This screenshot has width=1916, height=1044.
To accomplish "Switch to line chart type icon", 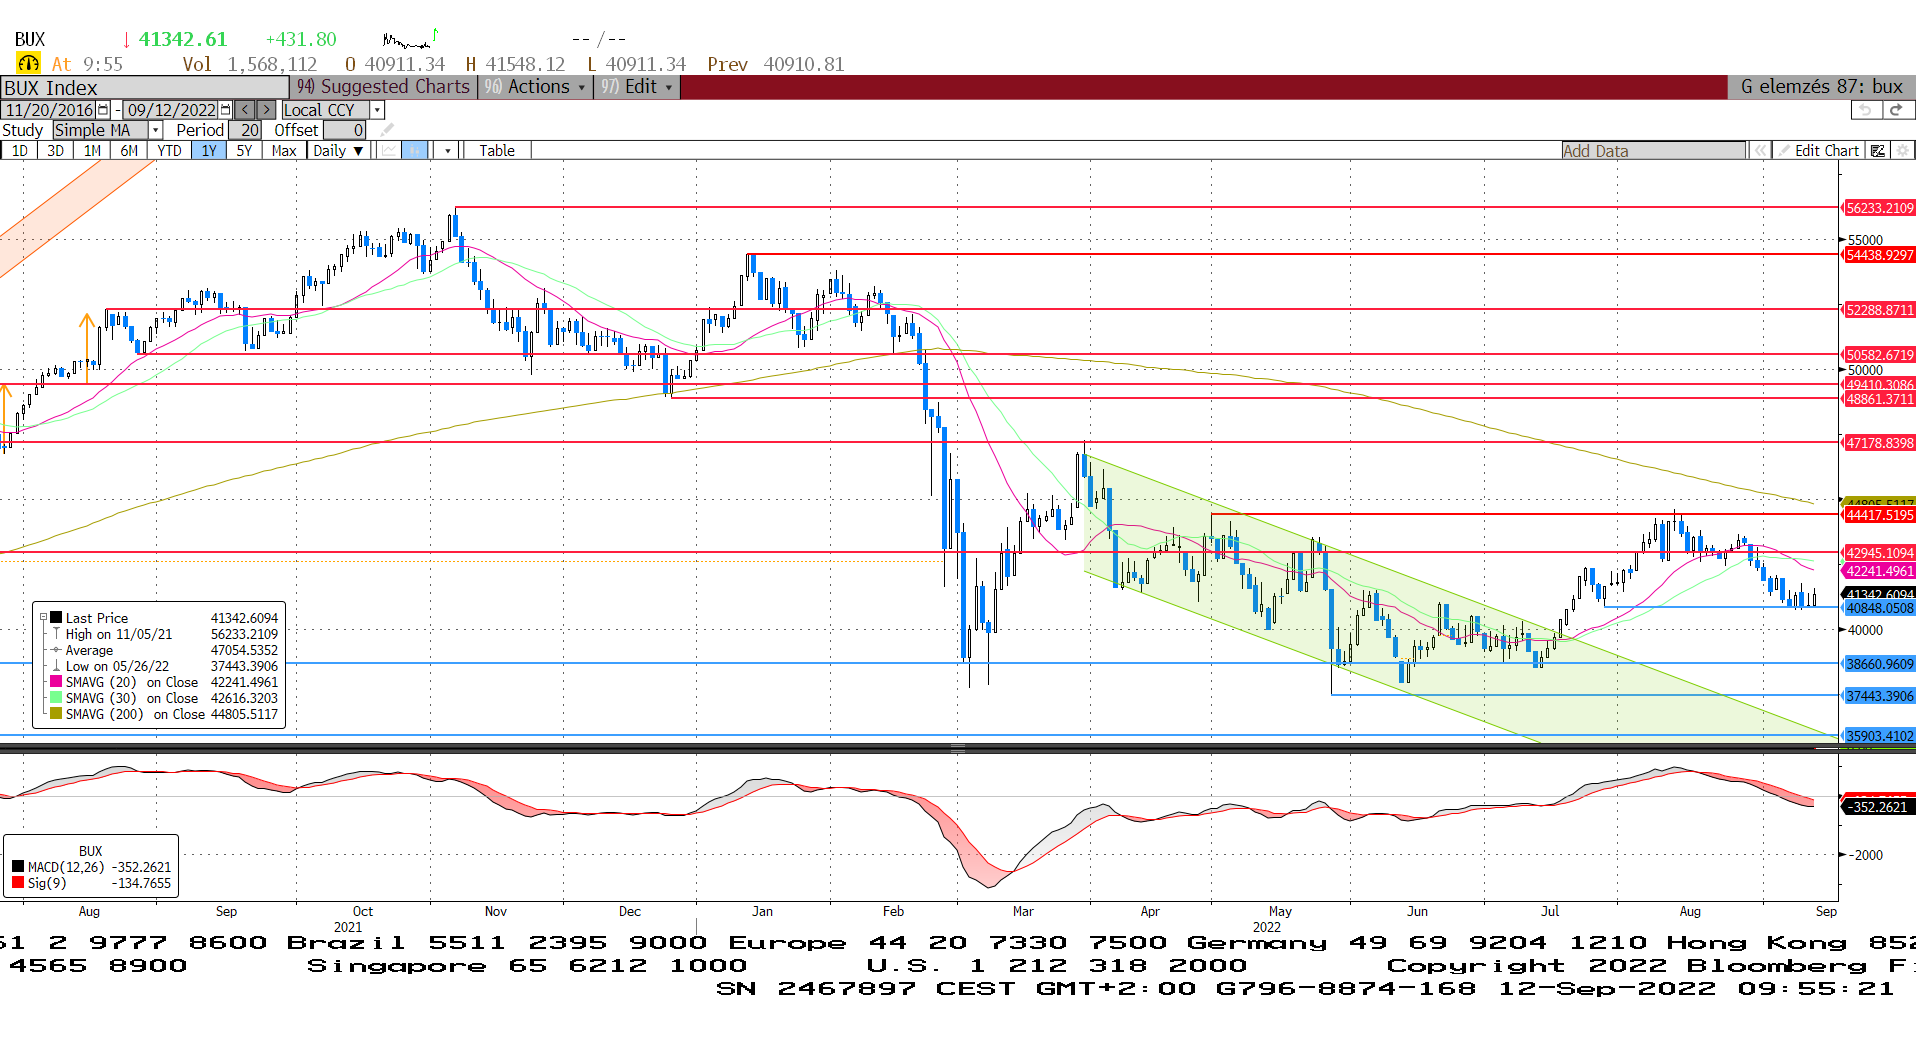I will 389,150.
